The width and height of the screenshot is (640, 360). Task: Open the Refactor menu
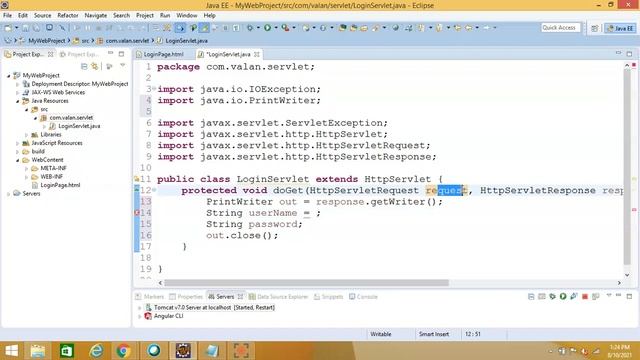point(68,16)
